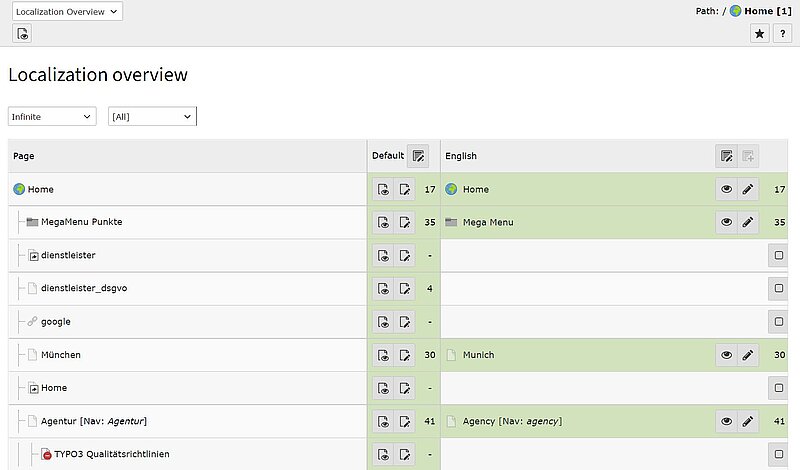This screenshot has height=470, width=800.
Task: Select TYPO3 Qualitätsrichtlinien in page tree
Action: coord(98,454)
